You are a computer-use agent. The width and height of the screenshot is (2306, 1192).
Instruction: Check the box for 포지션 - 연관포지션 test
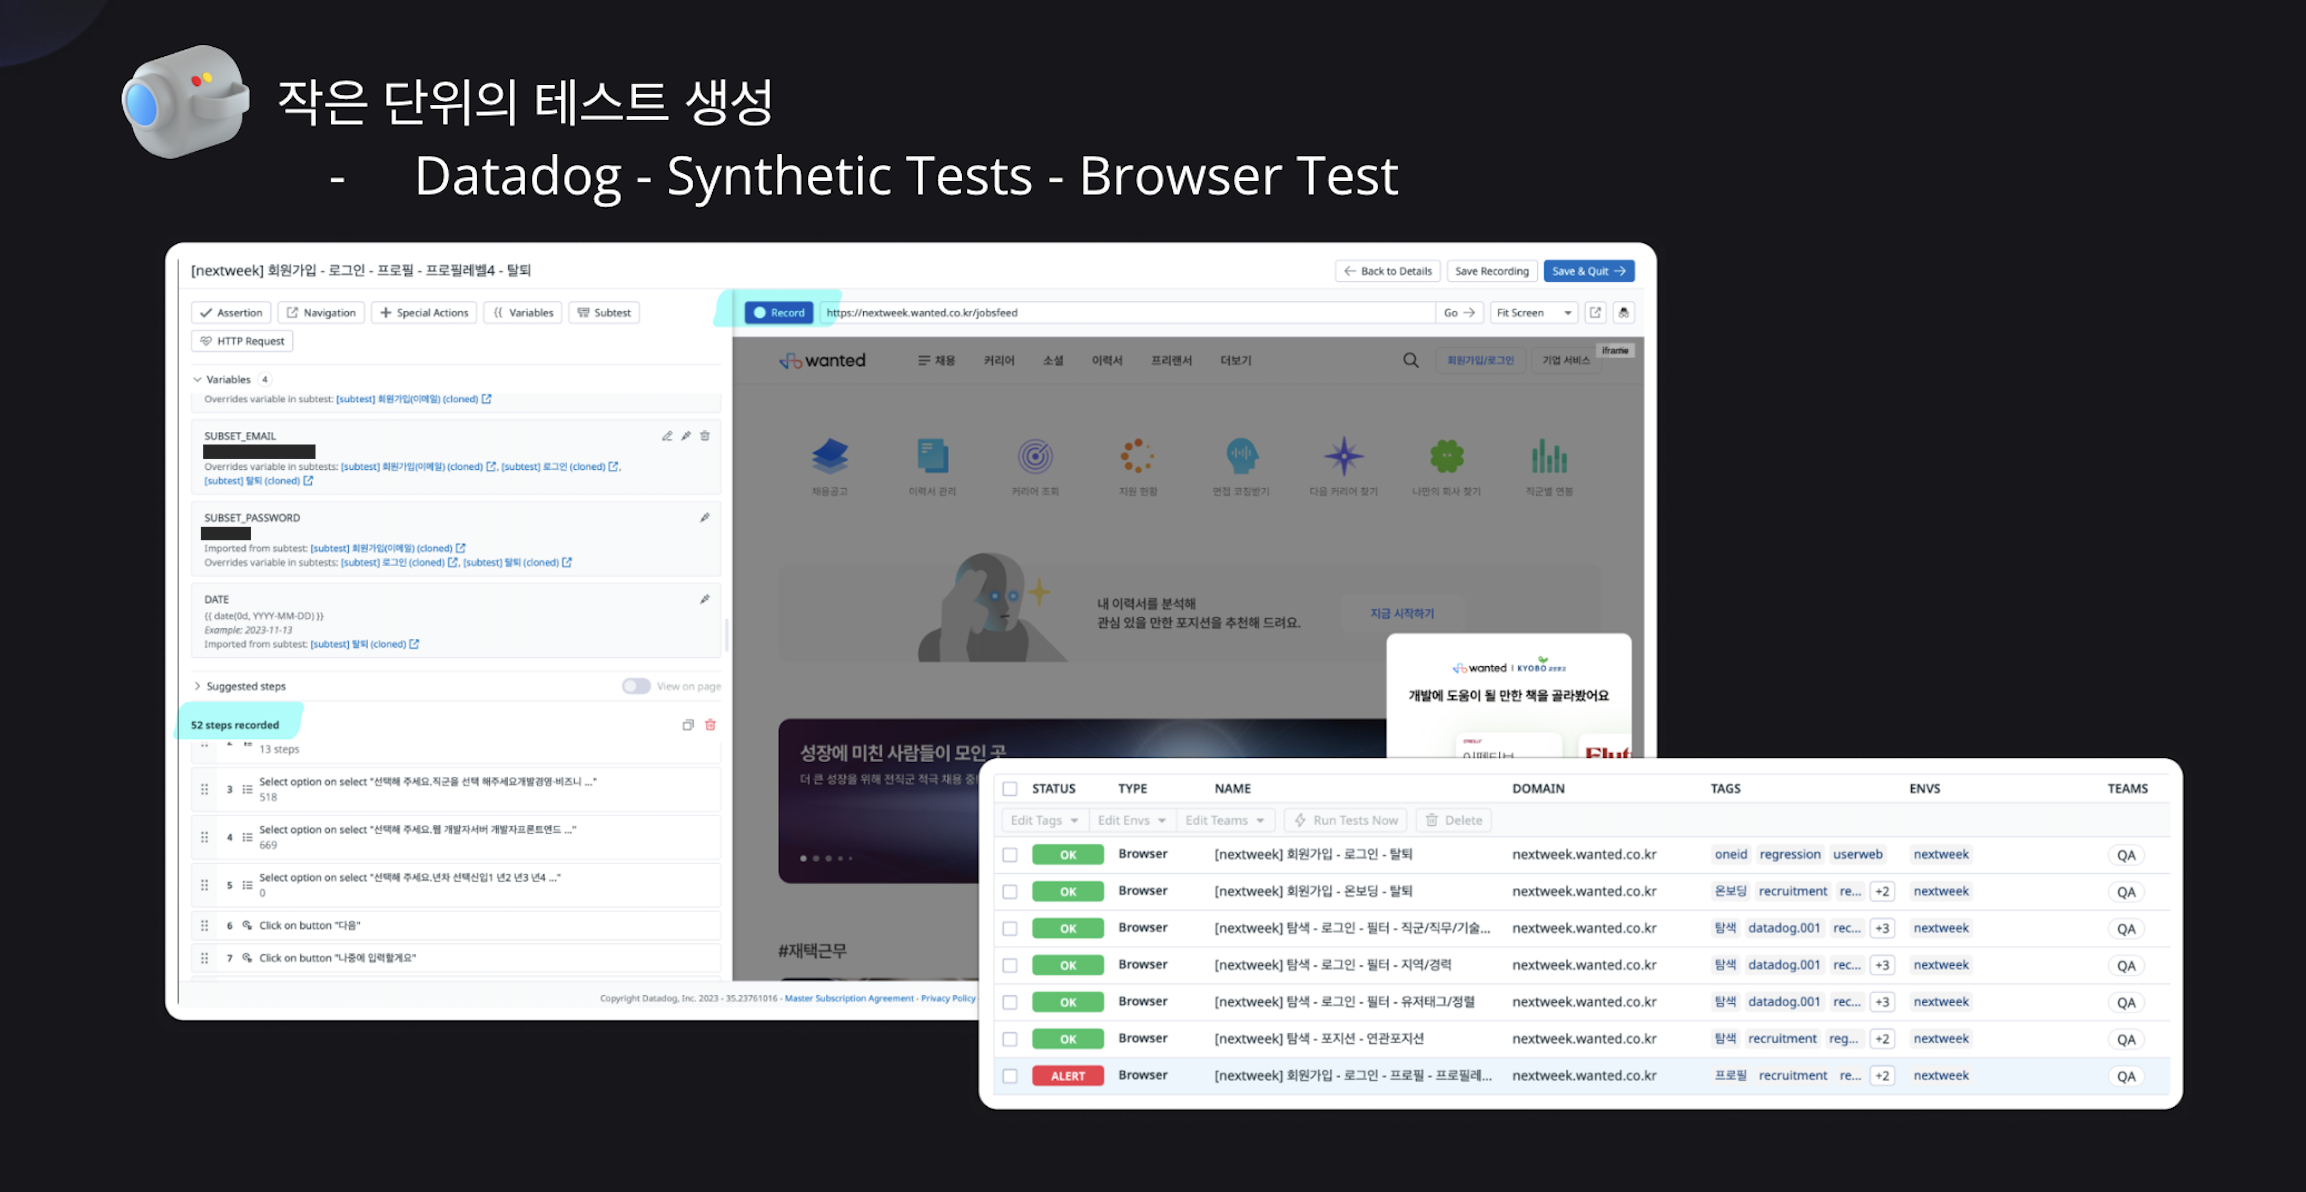[x=1010, y=1039]
